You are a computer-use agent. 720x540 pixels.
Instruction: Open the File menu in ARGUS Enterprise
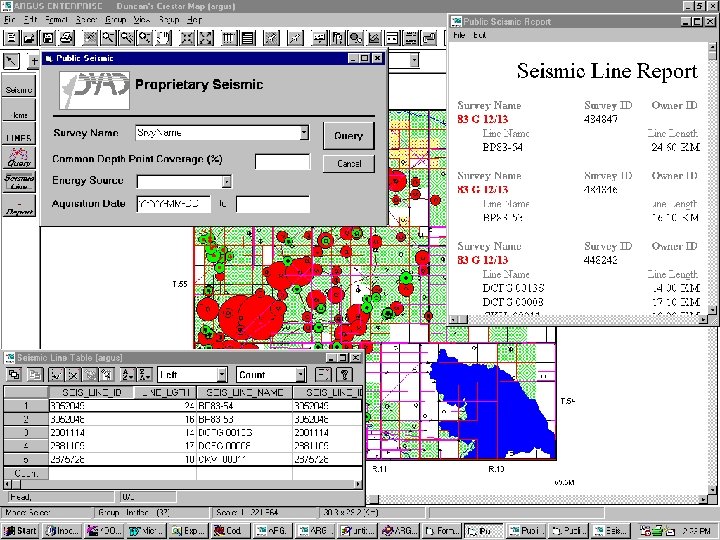click(9, 20)
